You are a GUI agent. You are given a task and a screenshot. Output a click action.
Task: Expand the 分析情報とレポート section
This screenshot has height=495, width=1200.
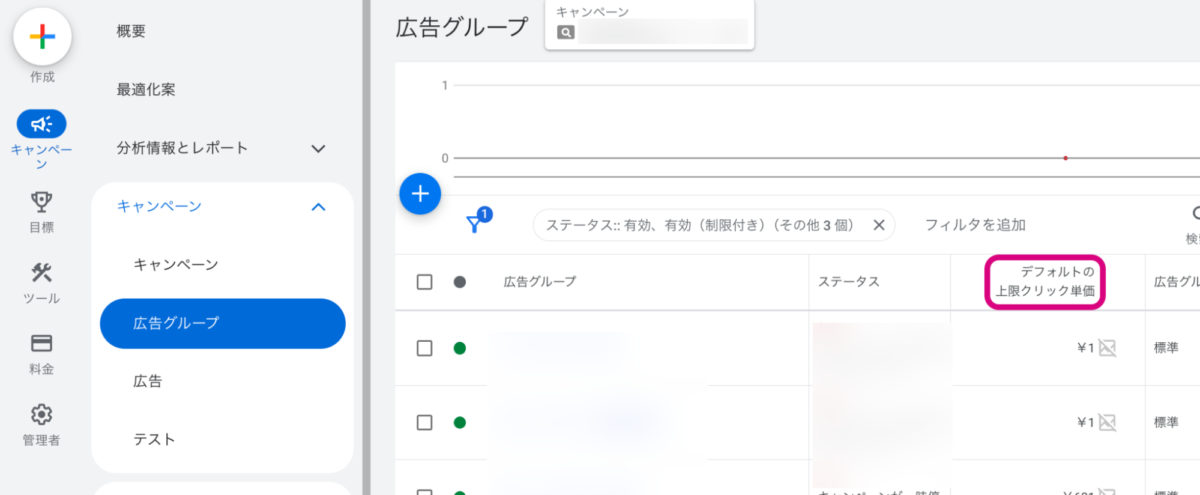coord(319,149)
